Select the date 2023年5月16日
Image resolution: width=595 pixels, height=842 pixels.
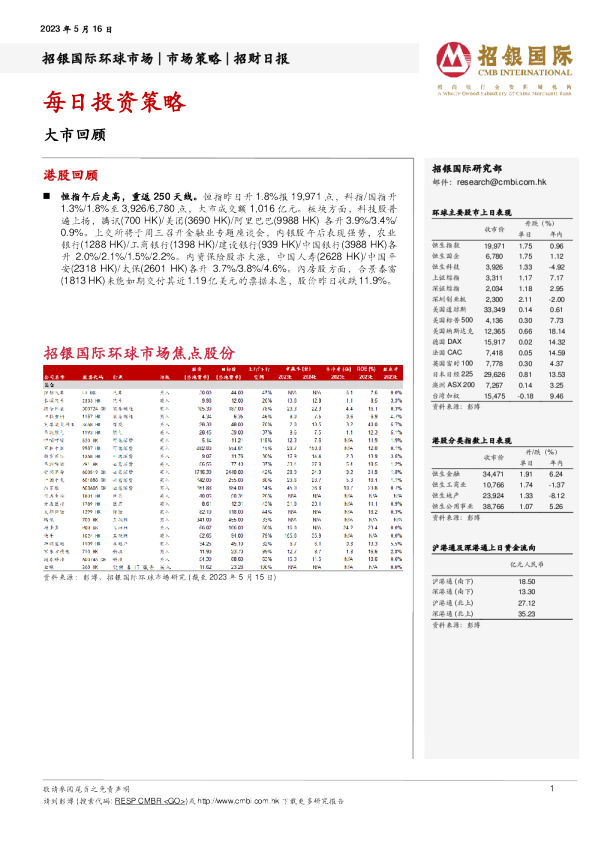[x=76, y=29]
